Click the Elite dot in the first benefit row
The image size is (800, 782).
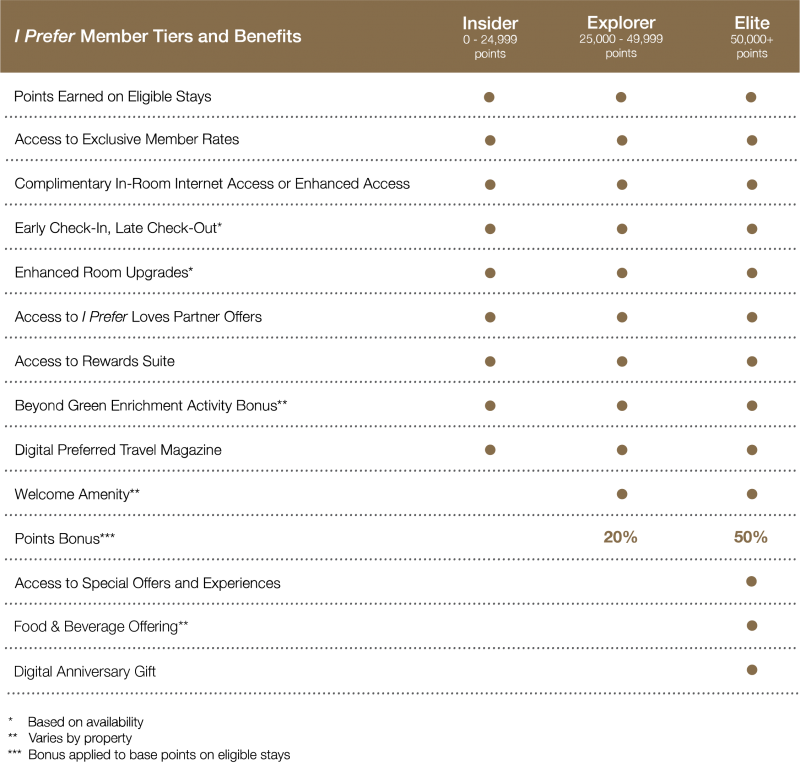751,97
